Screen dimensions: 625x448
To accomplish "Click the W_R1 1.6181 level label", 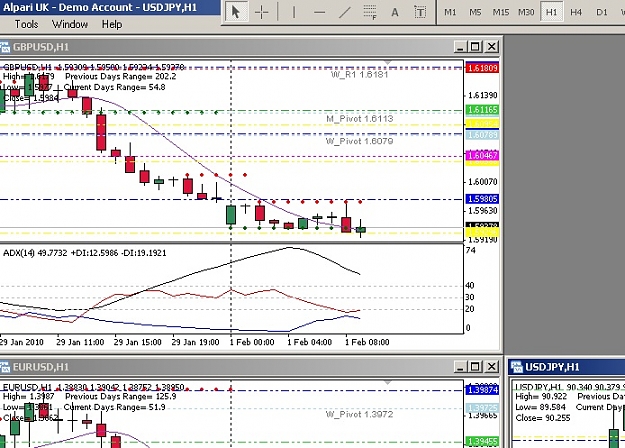I will (x=360, y=75).
